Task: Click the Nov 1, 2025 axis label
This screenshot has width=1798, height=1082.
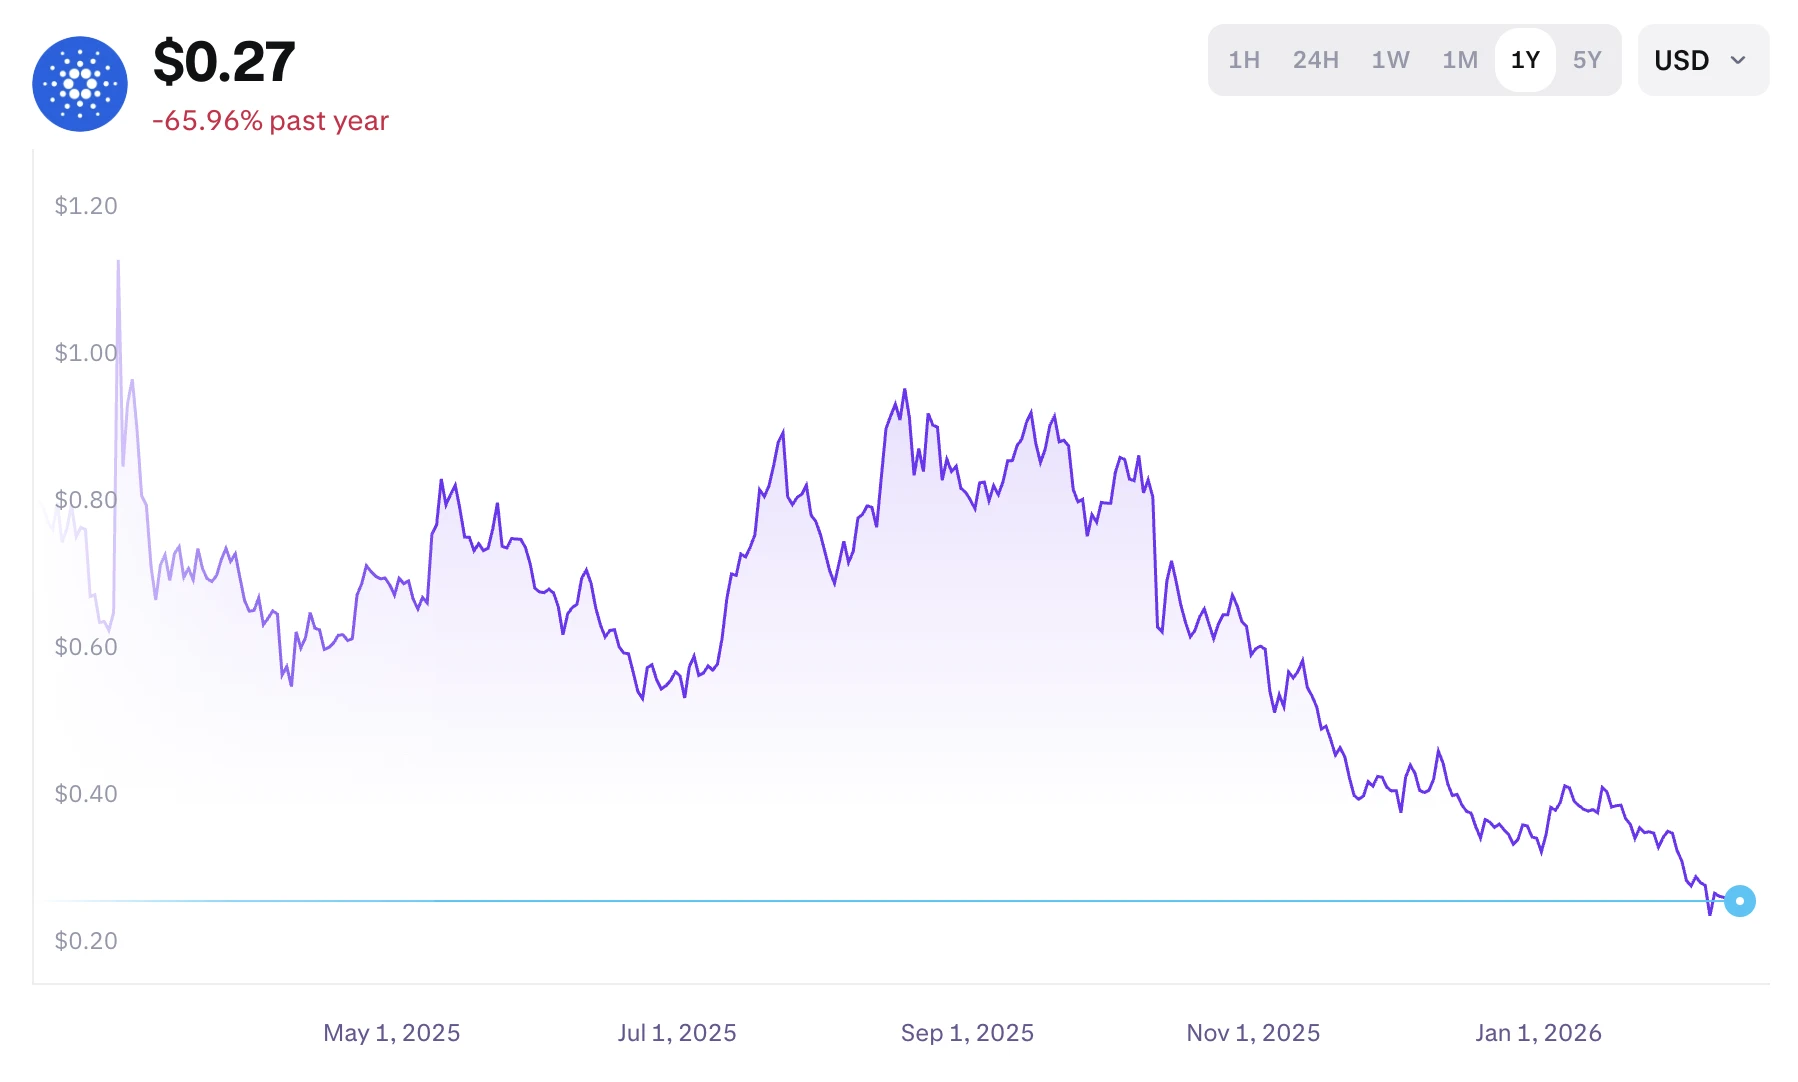Action: (1253, 1033)
